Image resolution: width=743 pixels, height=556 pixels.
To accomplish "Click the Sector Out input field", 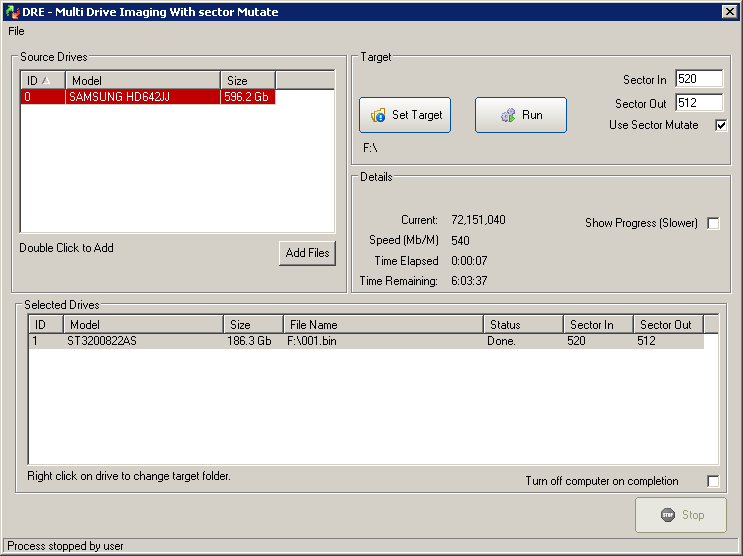I will tap(698, 103).
